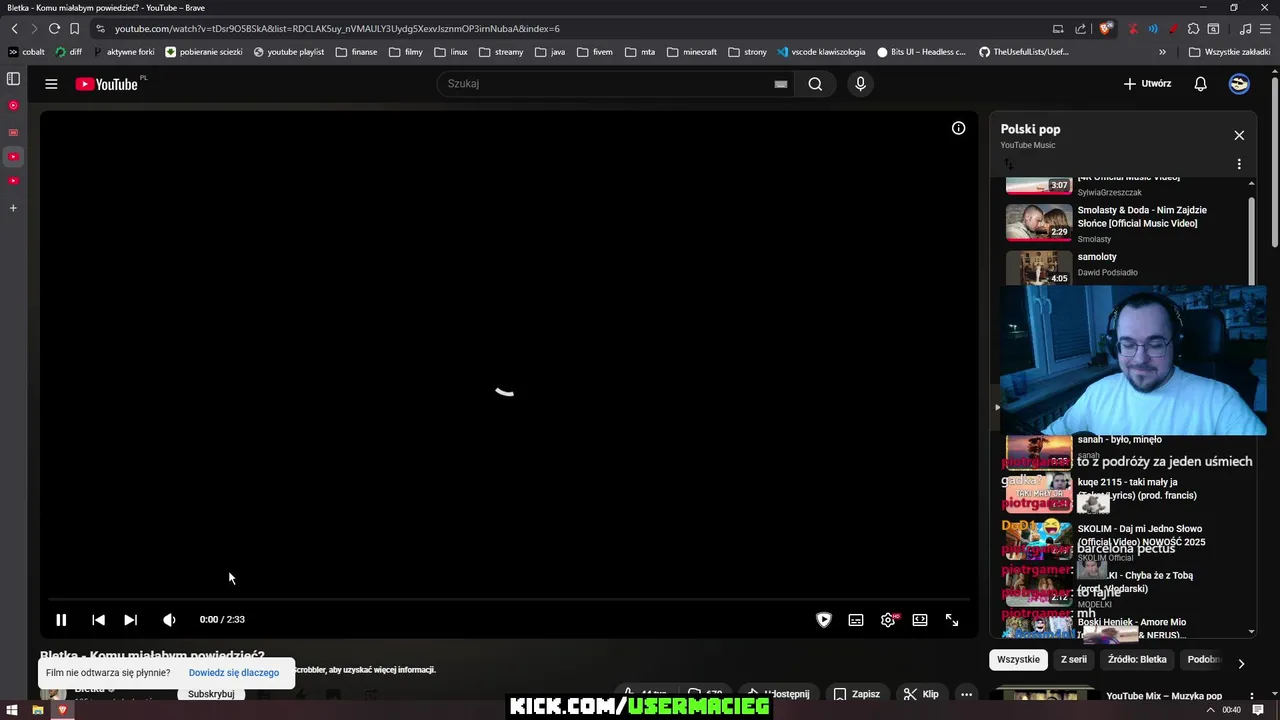Viewport: 1280px width, 720px height.
Task: Open extensions puzzle icon
Action: point(1193,29)
